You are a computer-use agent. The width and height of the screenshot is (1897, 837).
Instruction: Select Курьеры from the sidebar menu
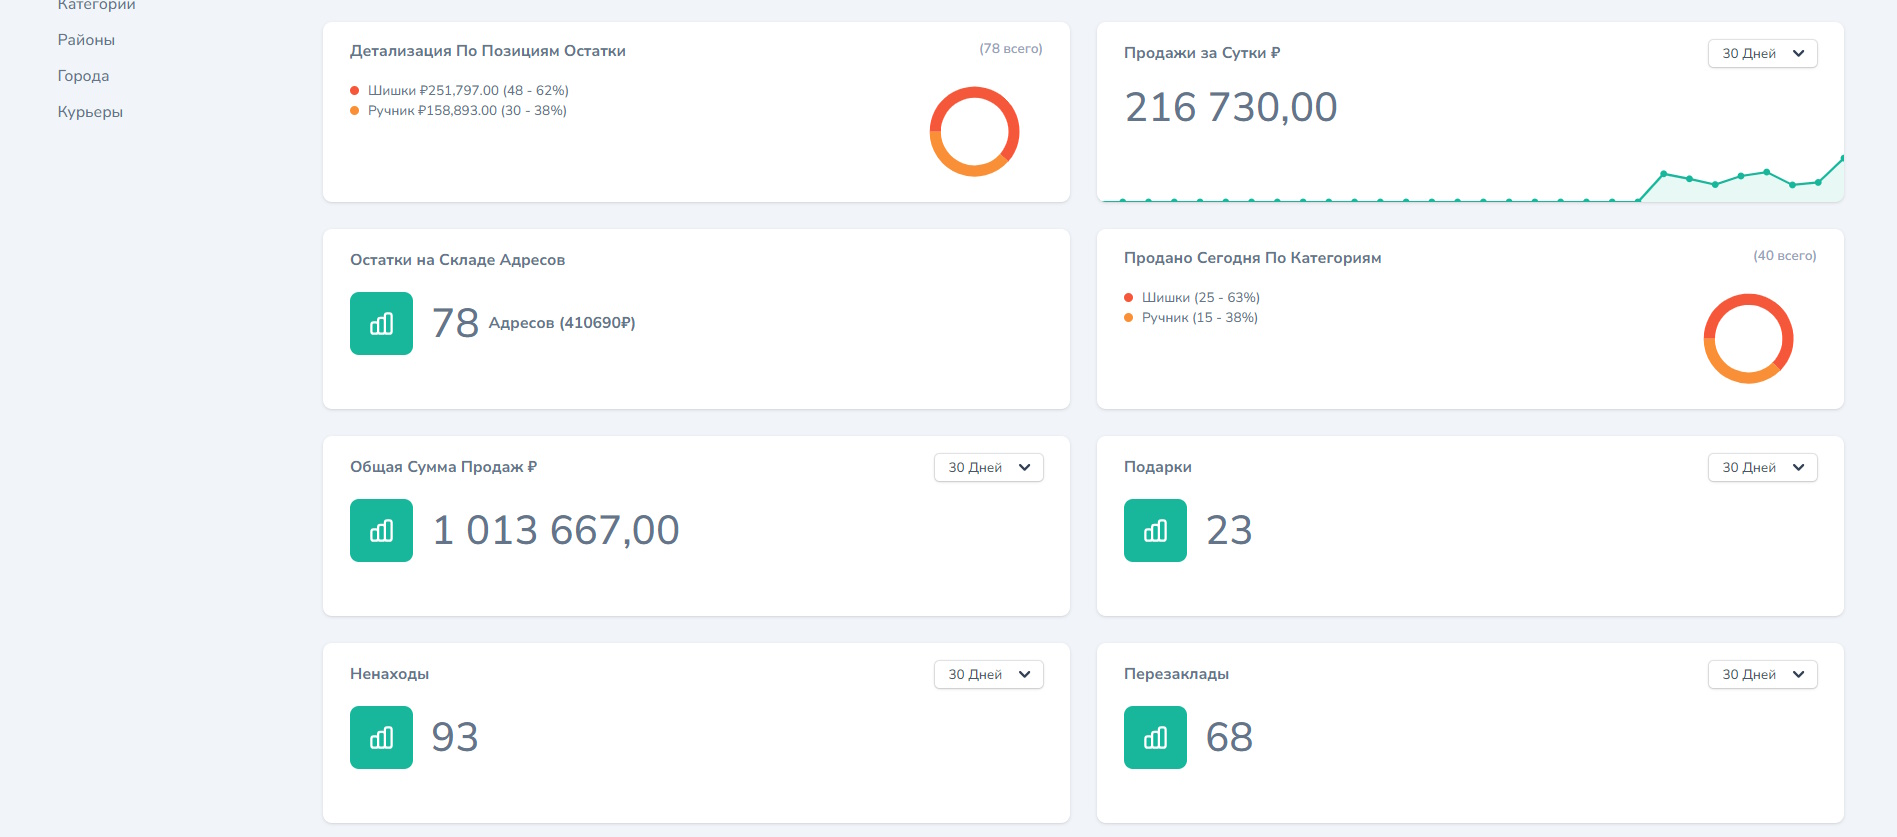90,112
